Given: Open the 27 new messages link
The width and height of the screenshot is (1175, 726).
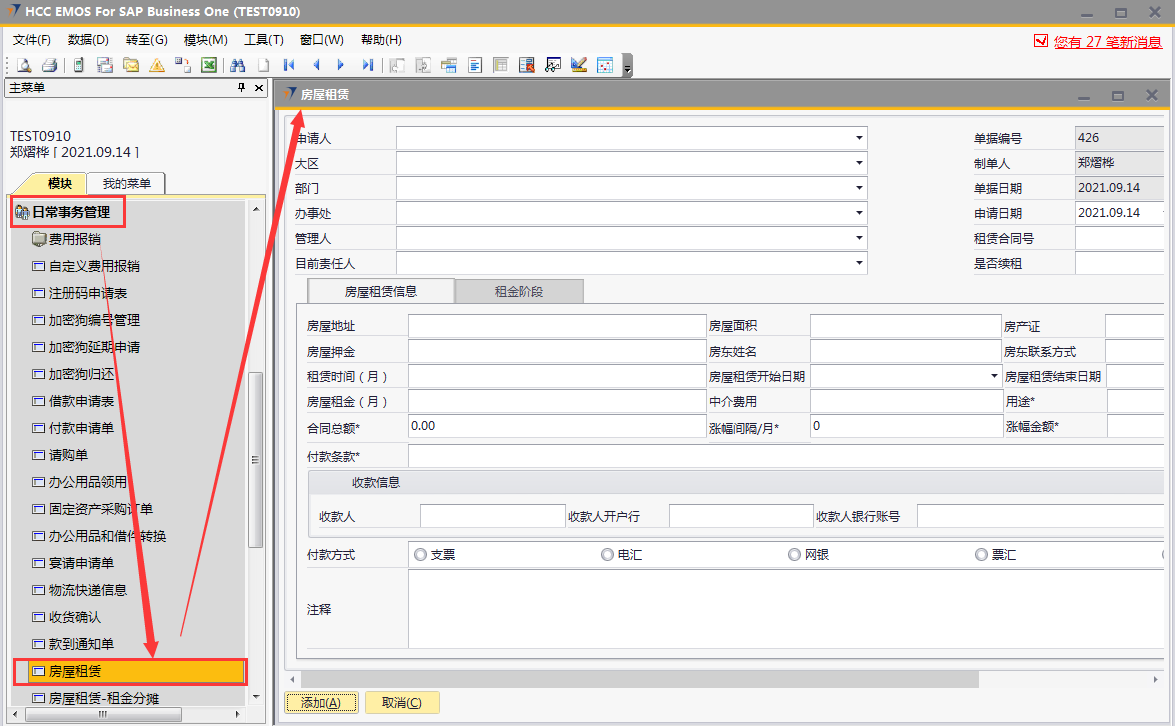Looking at the screenshot, I should pyautogui.click(x=1107, y=42).
